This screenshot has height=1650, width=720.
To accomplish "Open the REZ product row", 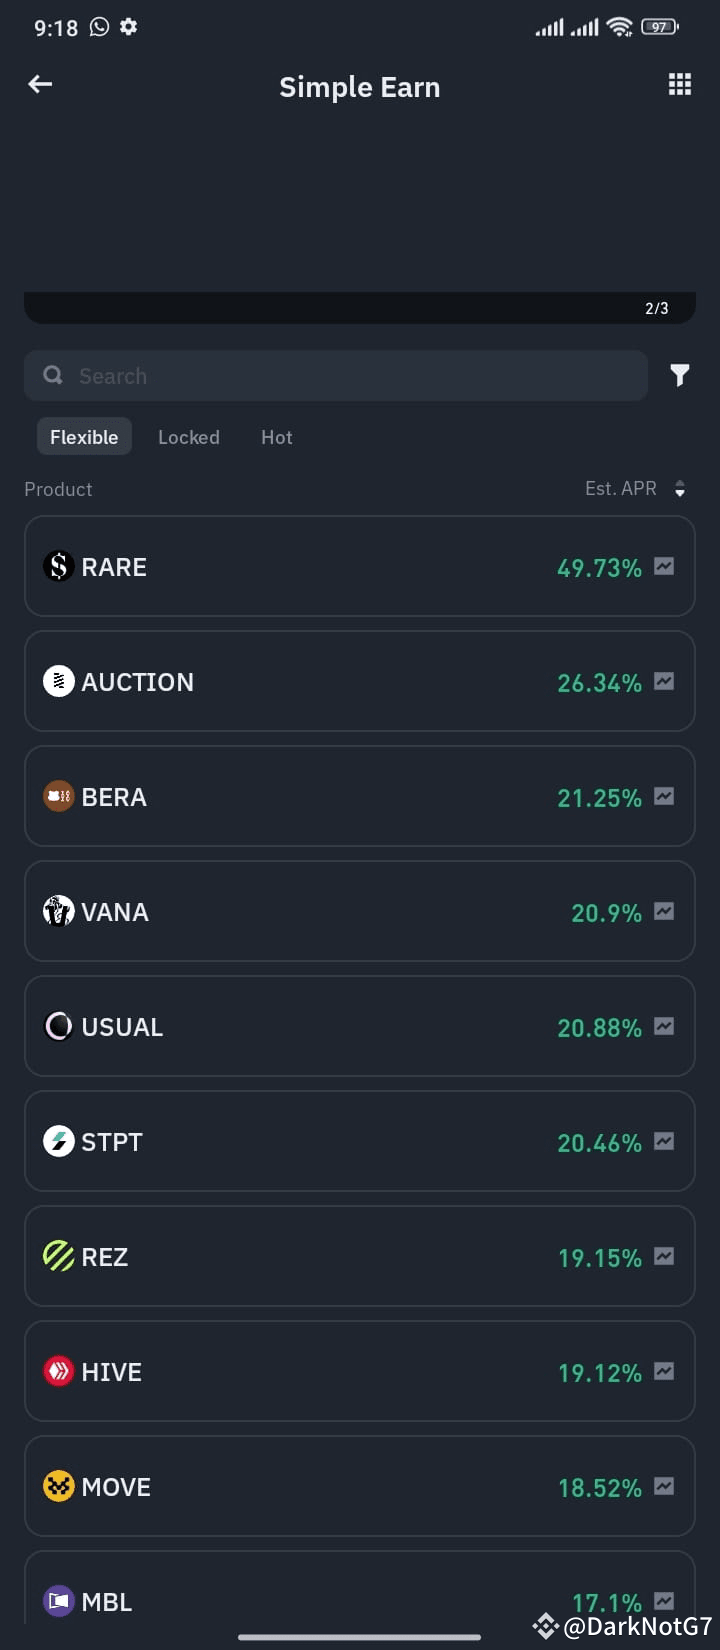I will 360,1256.
